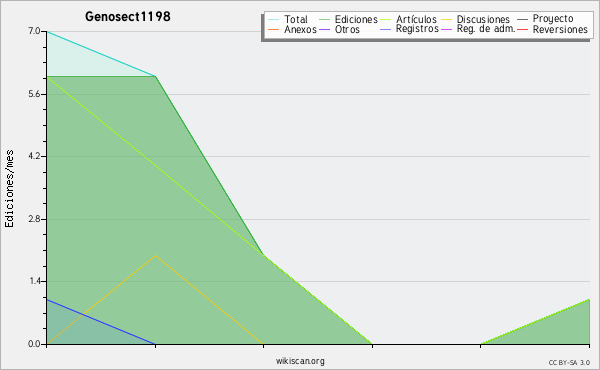Click the yellow Discusiones line peak
600x370 pixels.
click(155, 255)
